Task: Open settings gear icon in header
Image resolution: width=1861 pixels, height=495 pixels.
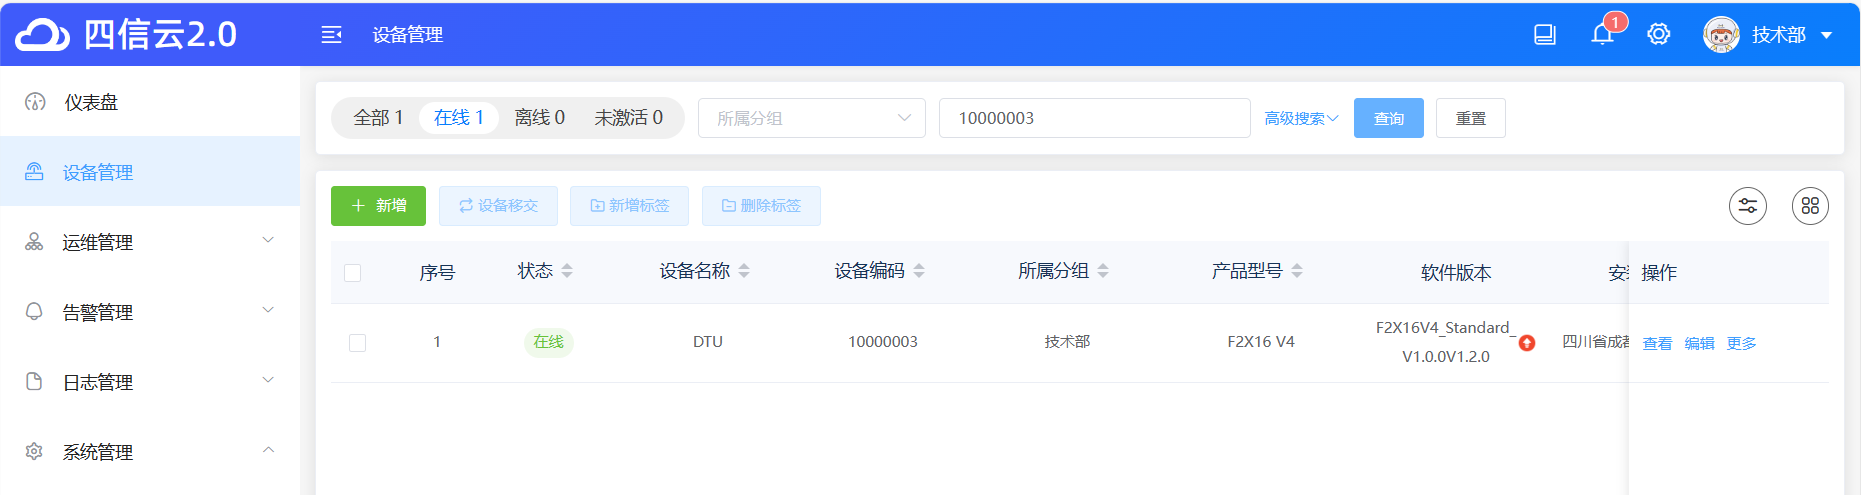Action: (x=1659, y=35)
